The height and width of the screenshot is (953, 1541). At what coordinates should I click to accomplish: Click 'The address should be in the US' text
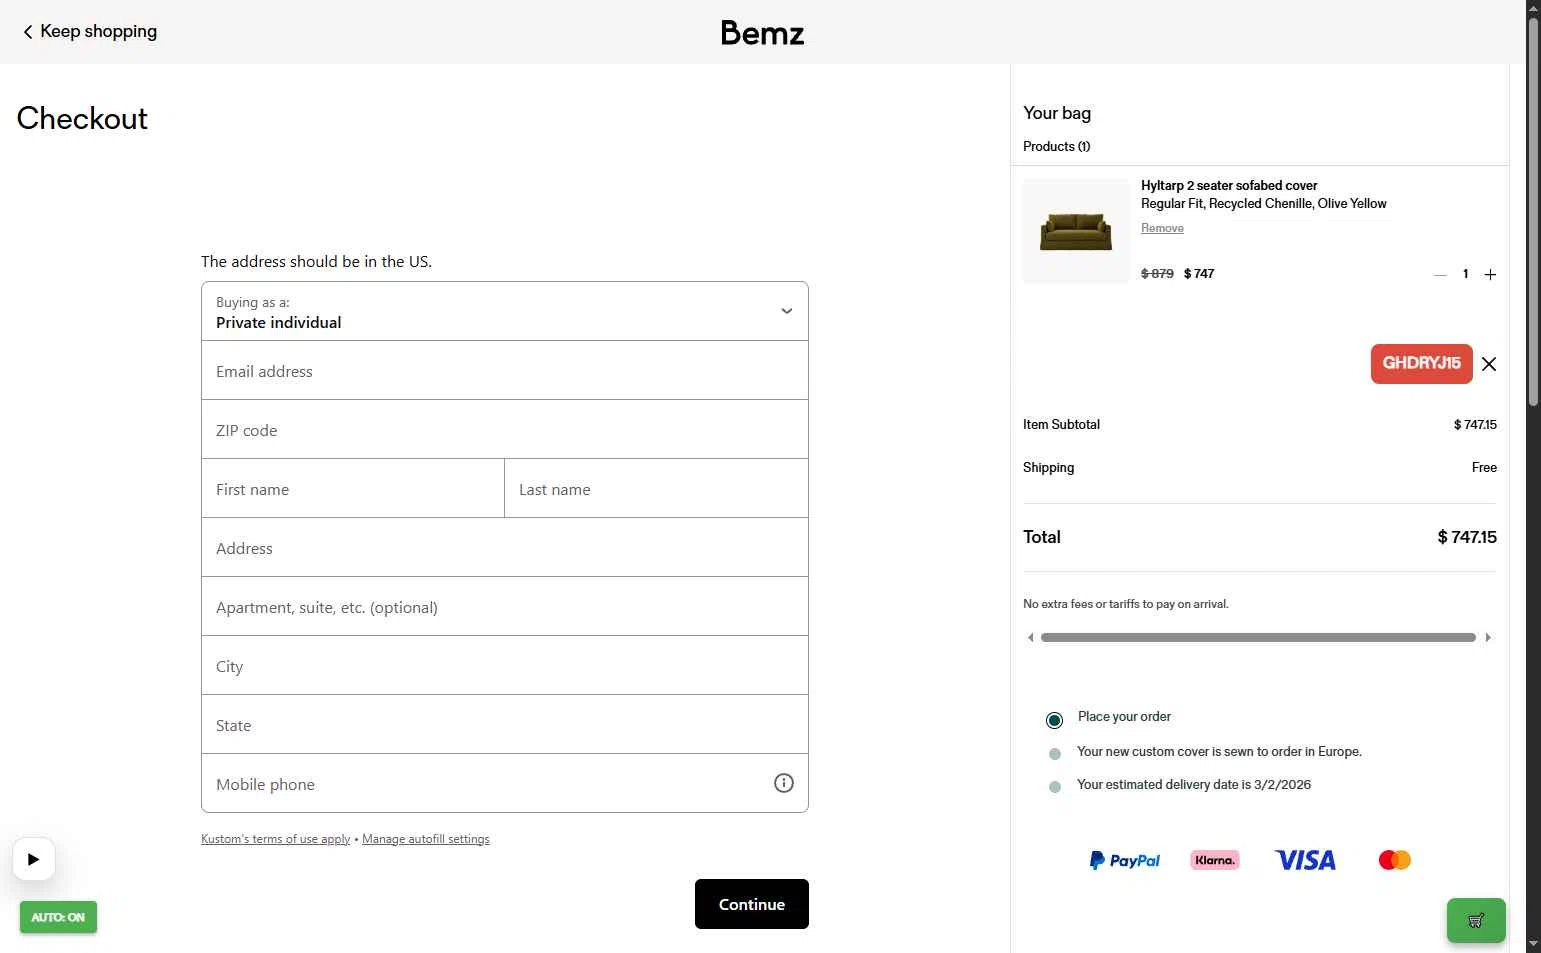(x=316, y=262)
